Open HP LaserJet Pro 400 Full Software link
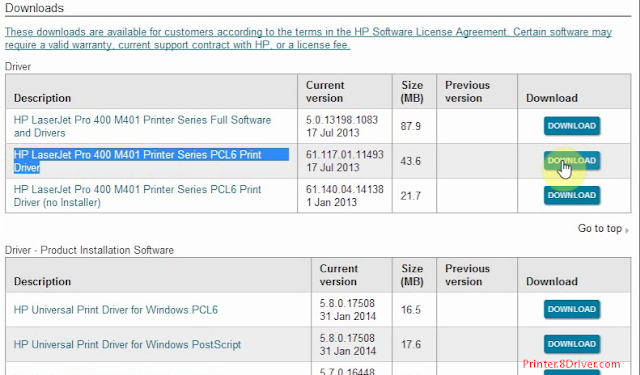 [x=142, y=126]
